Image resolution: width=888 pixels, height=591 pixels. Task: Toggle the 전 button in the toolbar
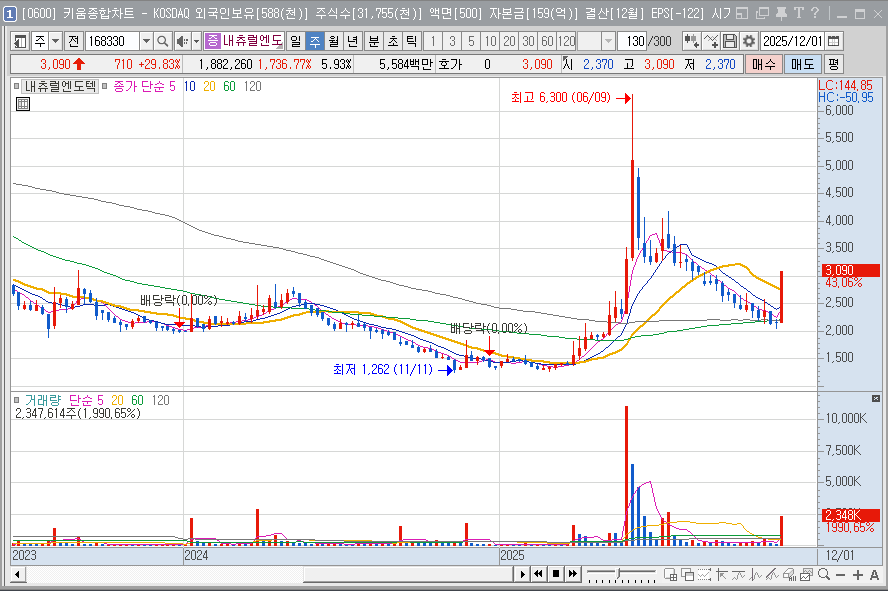73,41
